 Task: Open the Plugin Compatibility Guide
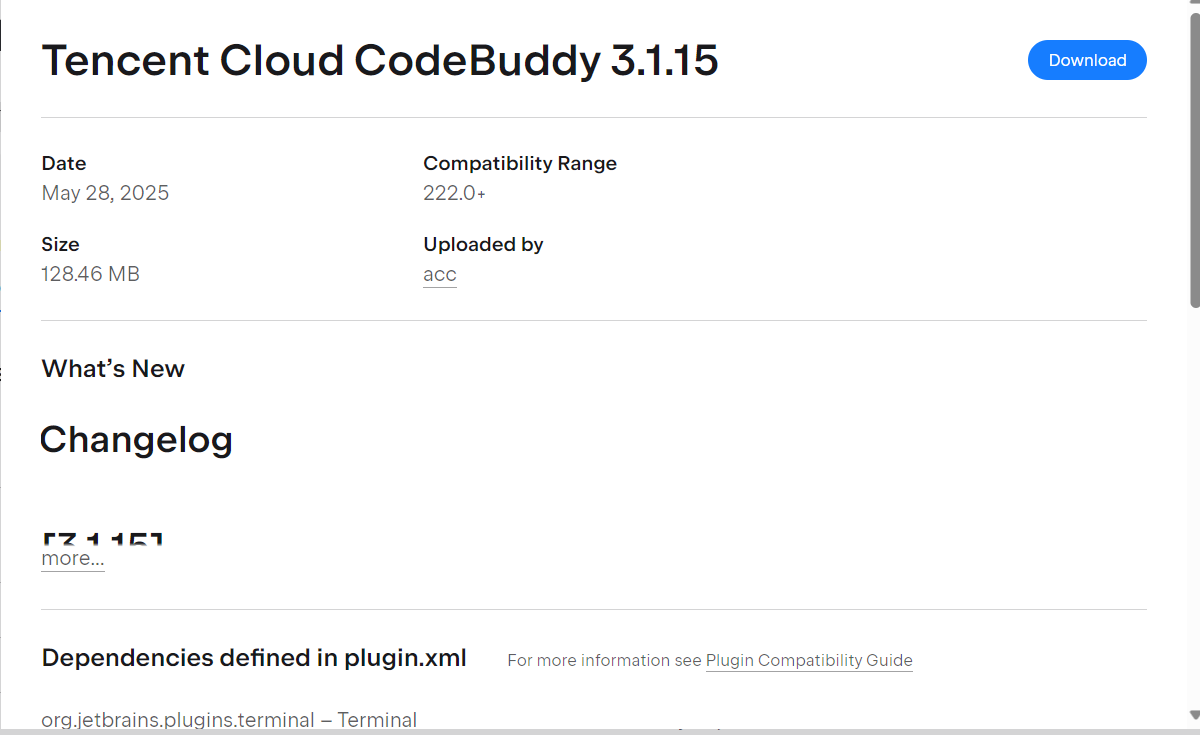(x=809, y=660)
